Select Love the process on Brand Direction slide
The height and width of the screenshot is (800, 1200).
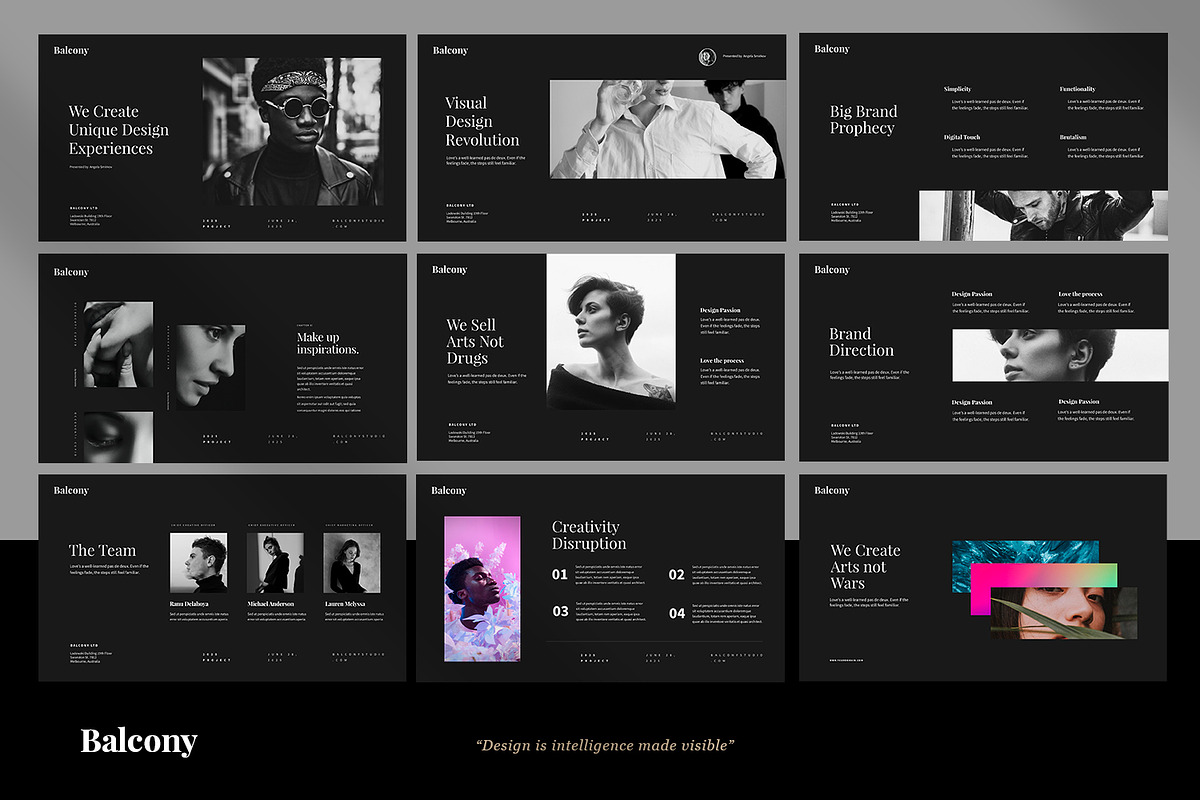[1080, 294]
